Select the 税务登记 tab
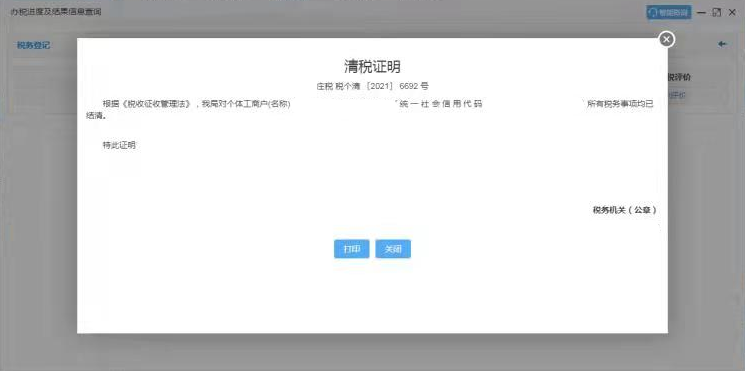The width and height of the screenshot is (745, 371). pos(33,45)
